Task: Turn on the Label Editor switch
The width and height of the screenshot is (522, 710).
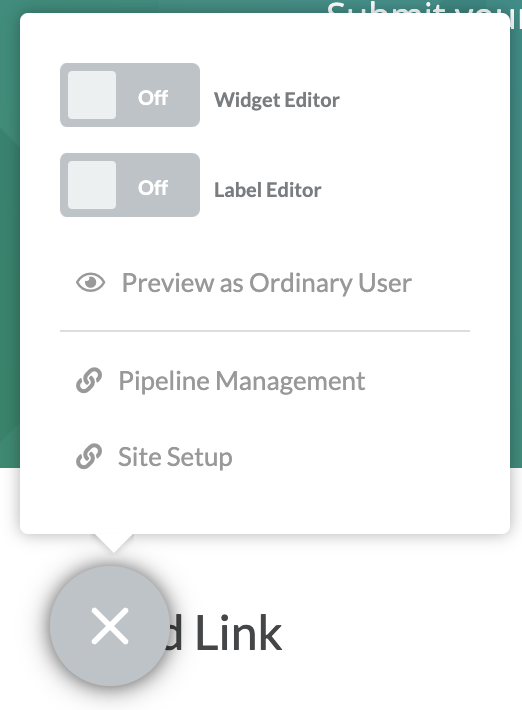Action: (x=130, y=185)
